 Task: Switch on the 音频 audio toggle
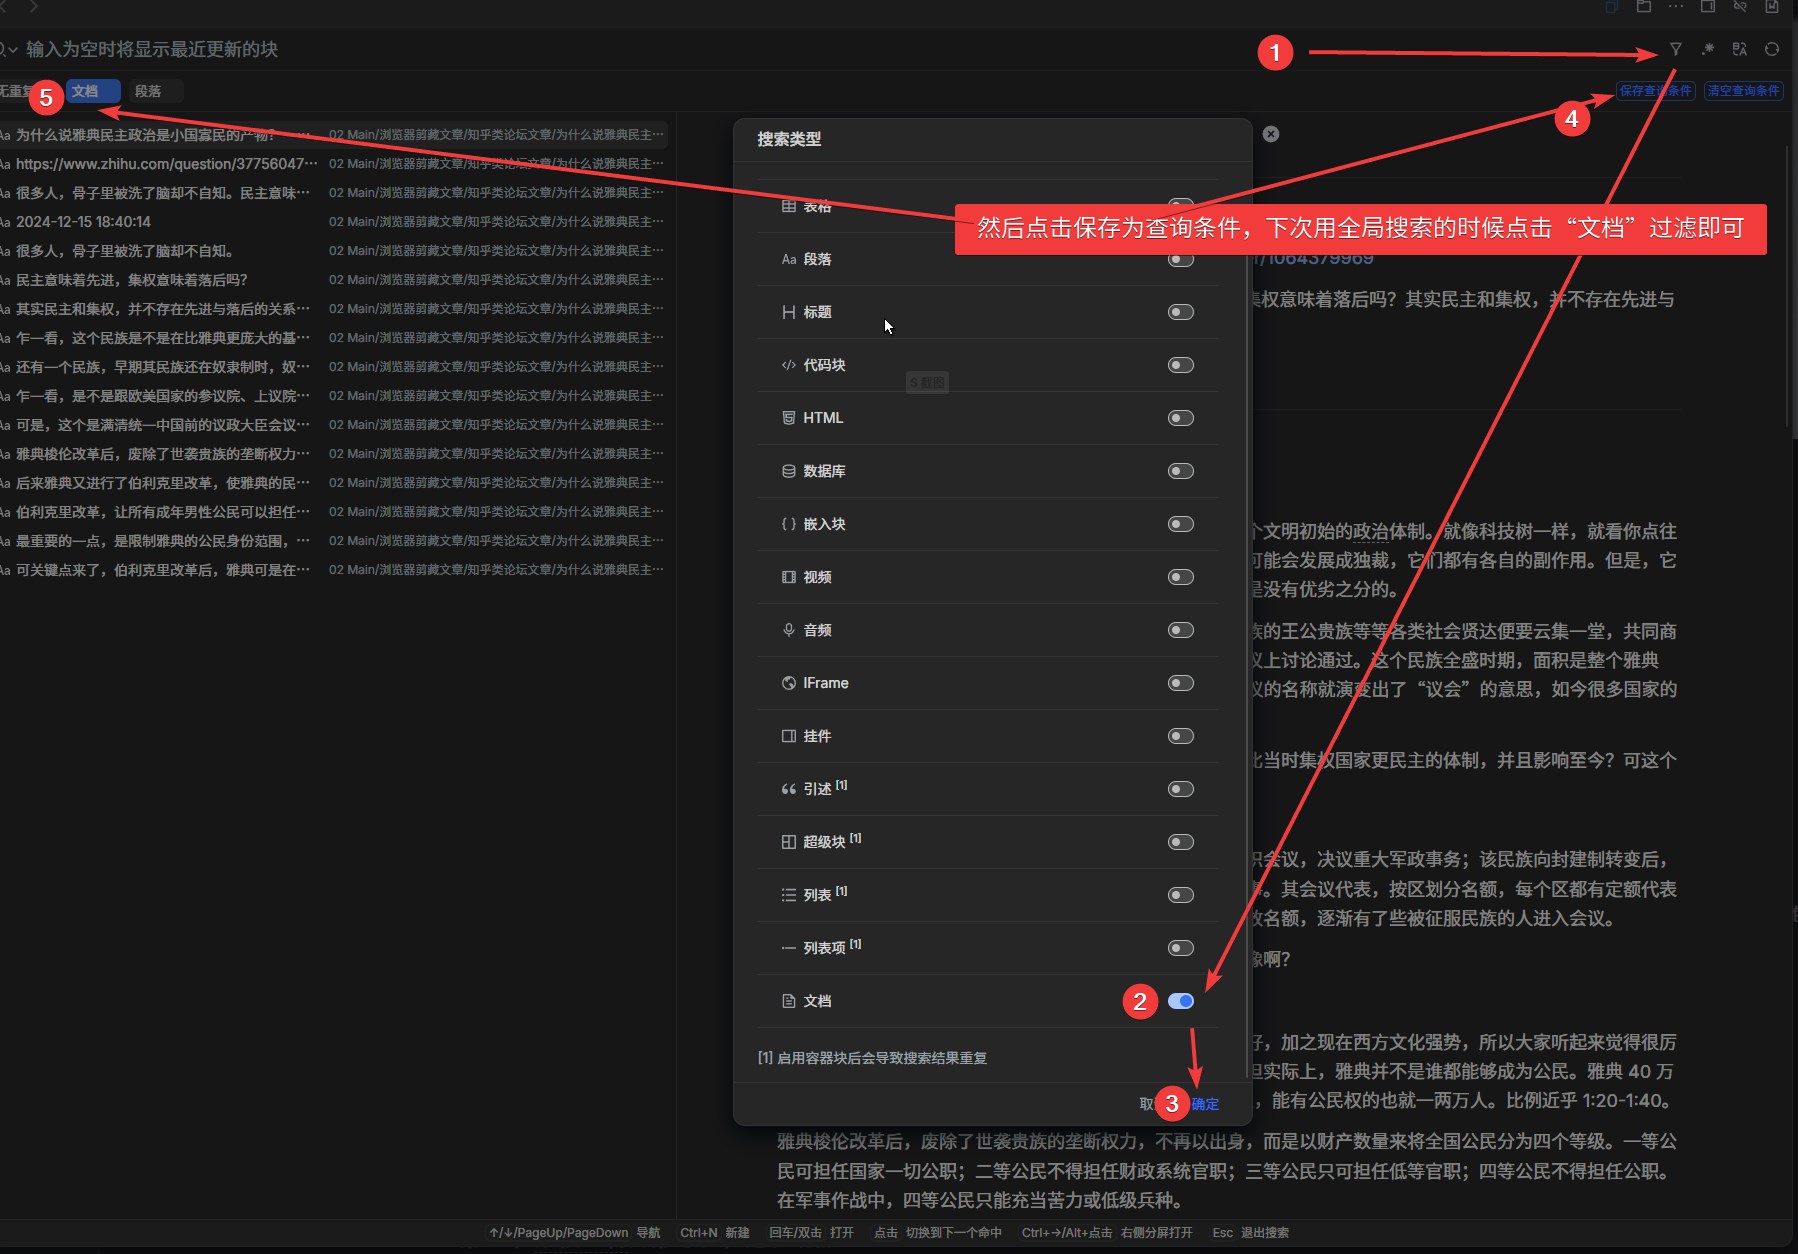(x=1181, y=630)
